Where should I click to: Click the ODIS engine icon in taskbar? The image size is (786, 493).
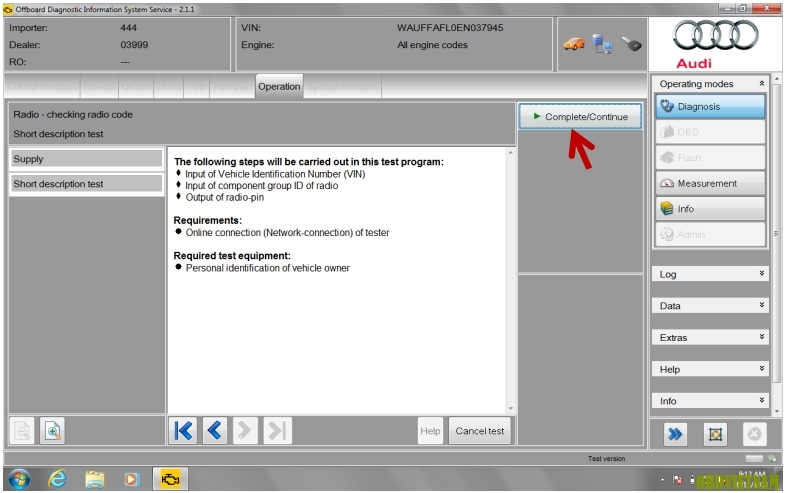pyautogui.click(x=170, y=479)
